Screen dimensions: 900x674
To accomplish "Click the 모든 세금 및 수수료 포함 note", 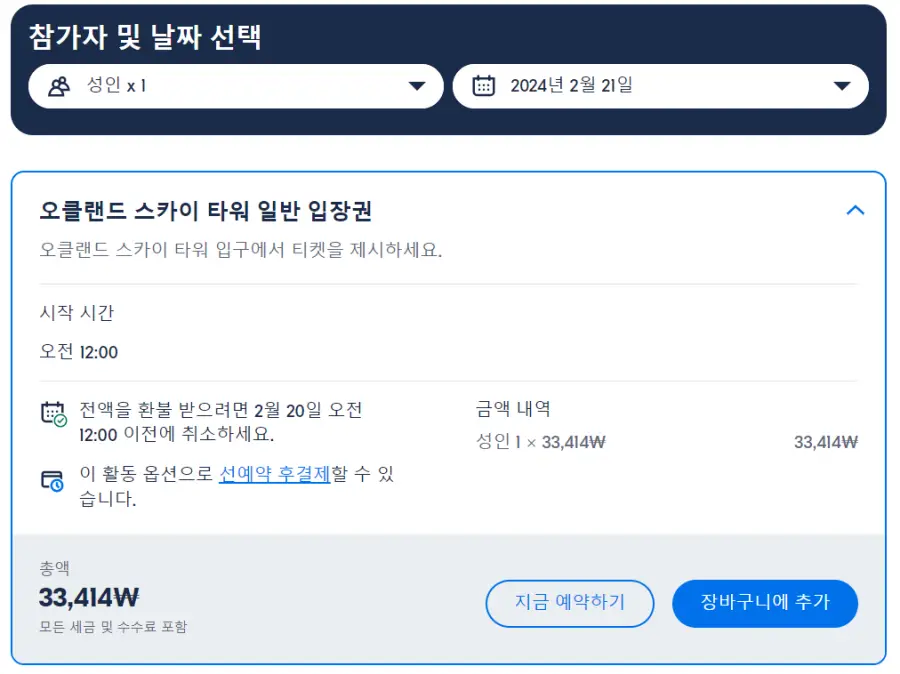I will [113, 626].
